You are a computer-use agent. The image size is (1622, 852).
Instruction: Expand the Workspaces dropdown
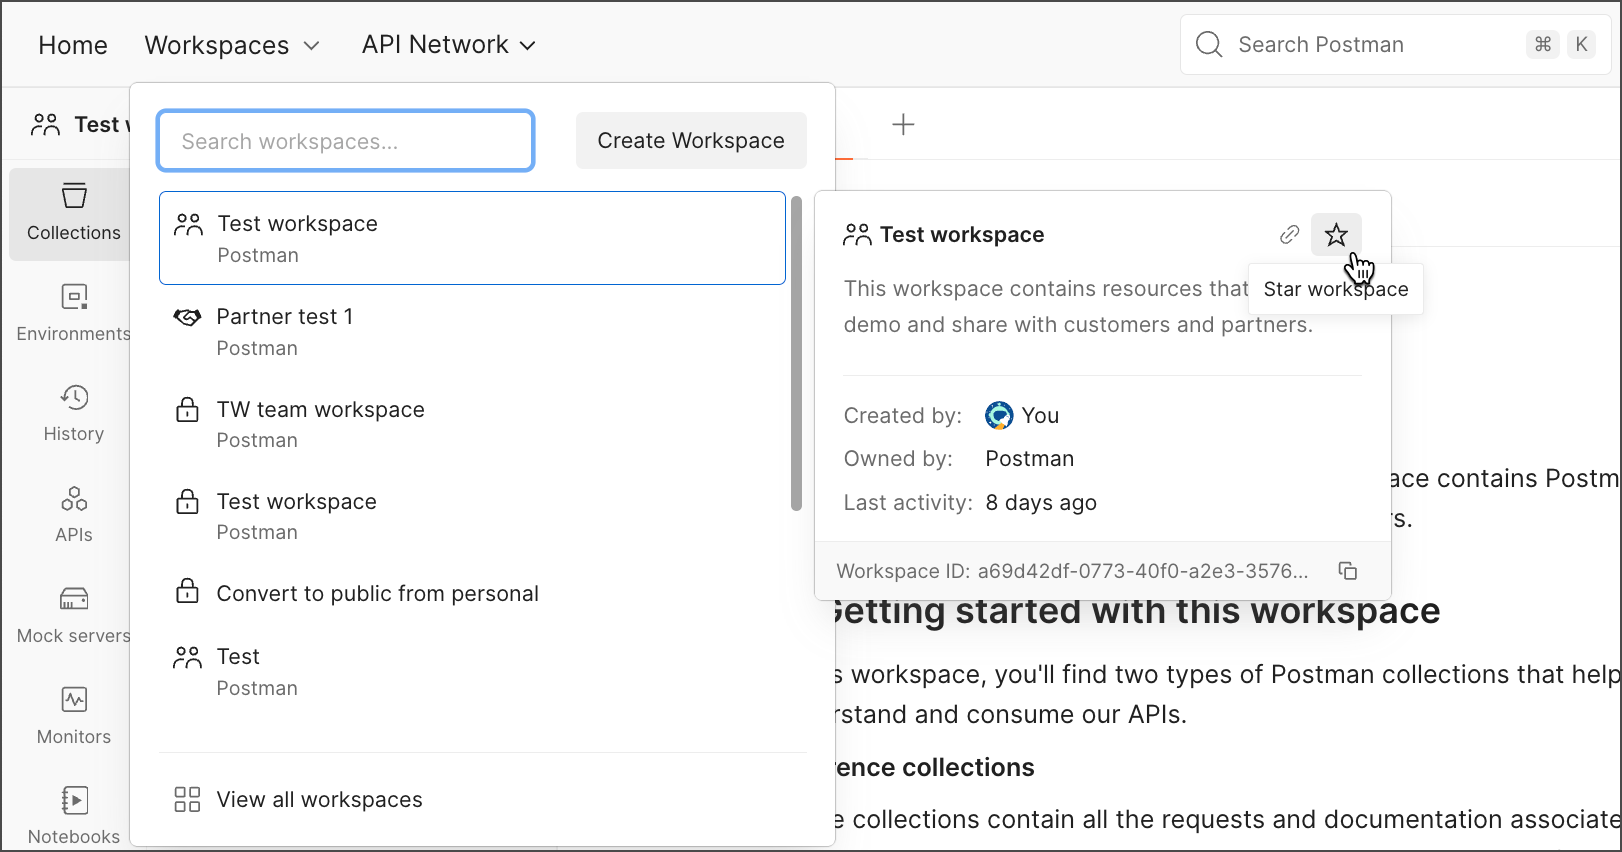click(232, 45)
